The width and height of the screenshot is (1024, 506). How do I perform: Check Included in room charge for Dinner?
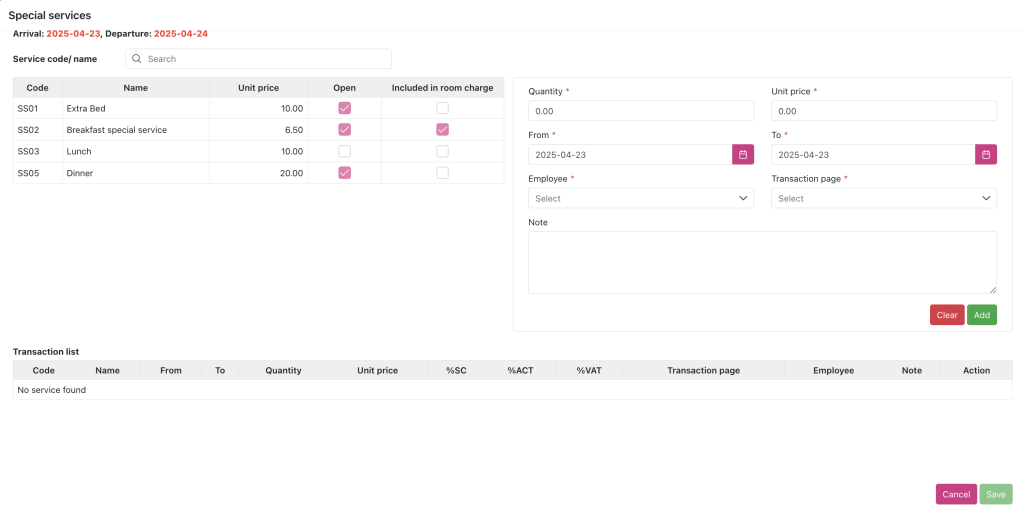click(442, 173)
